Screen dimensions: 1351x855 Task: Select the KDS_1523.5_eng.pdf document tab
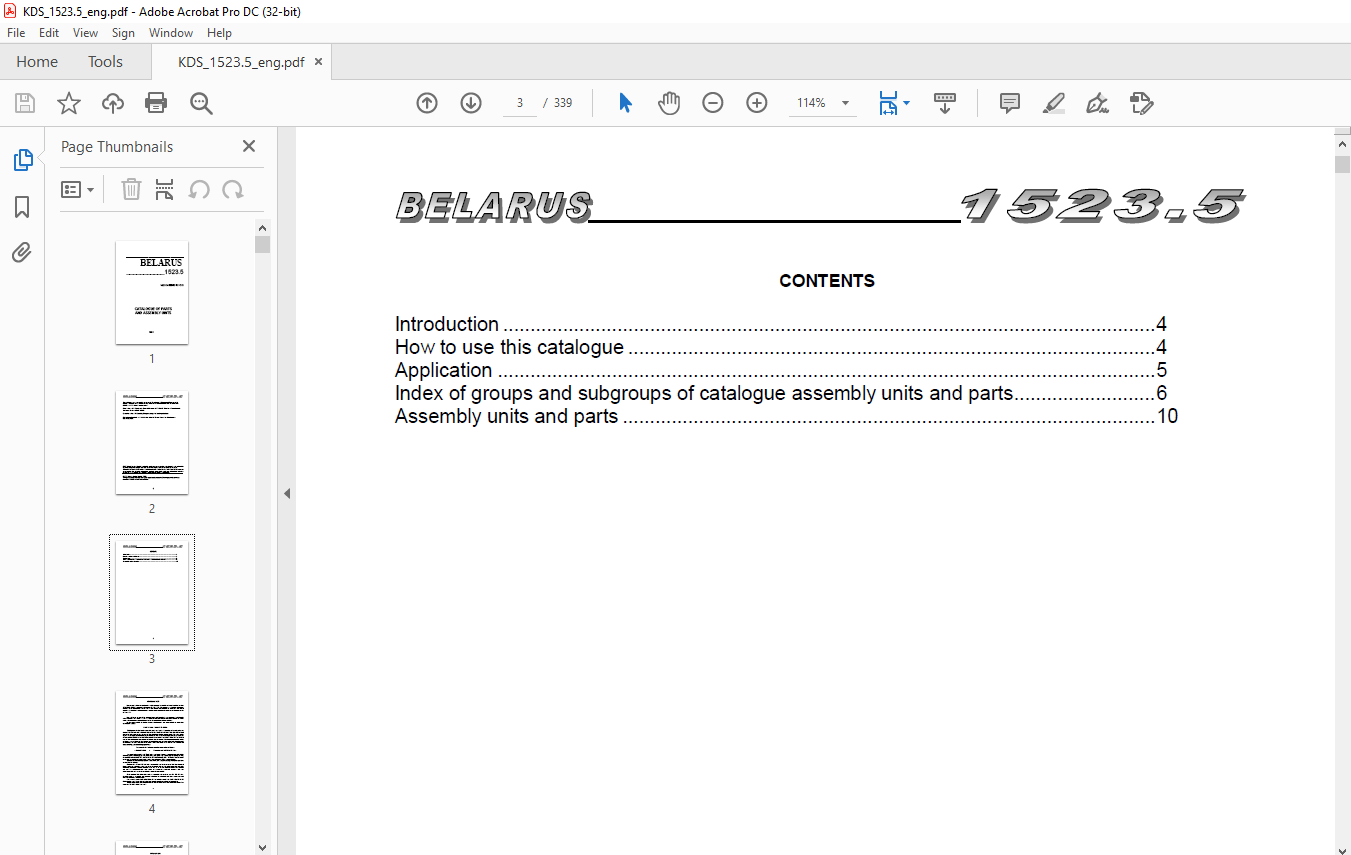241,62
